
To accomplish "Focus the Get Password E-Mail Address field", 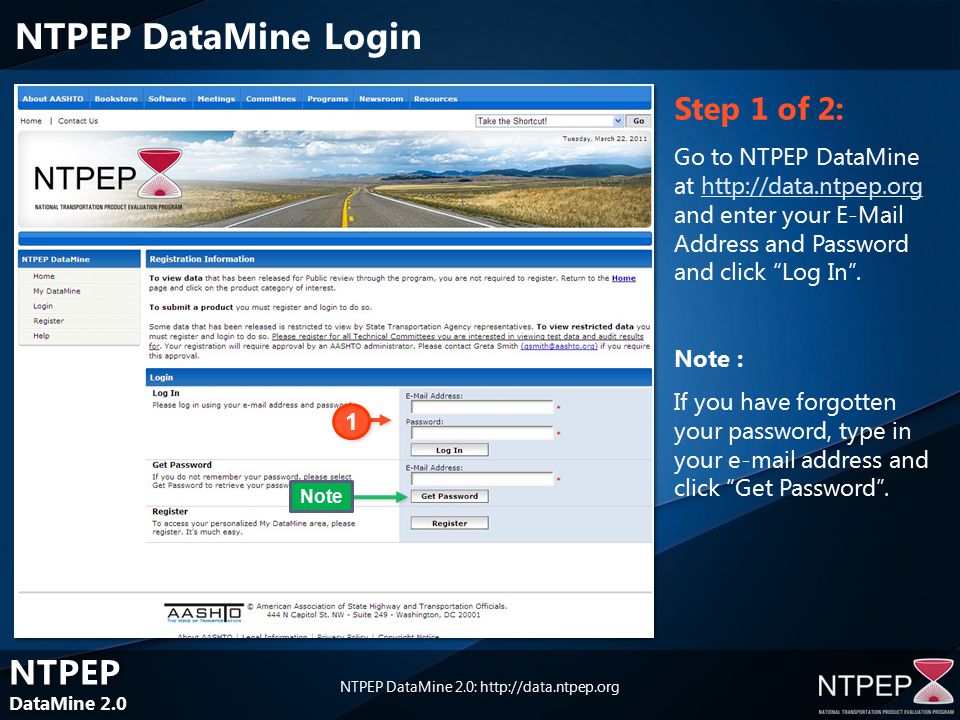I will pyautogui.click(x=482, y=479).
